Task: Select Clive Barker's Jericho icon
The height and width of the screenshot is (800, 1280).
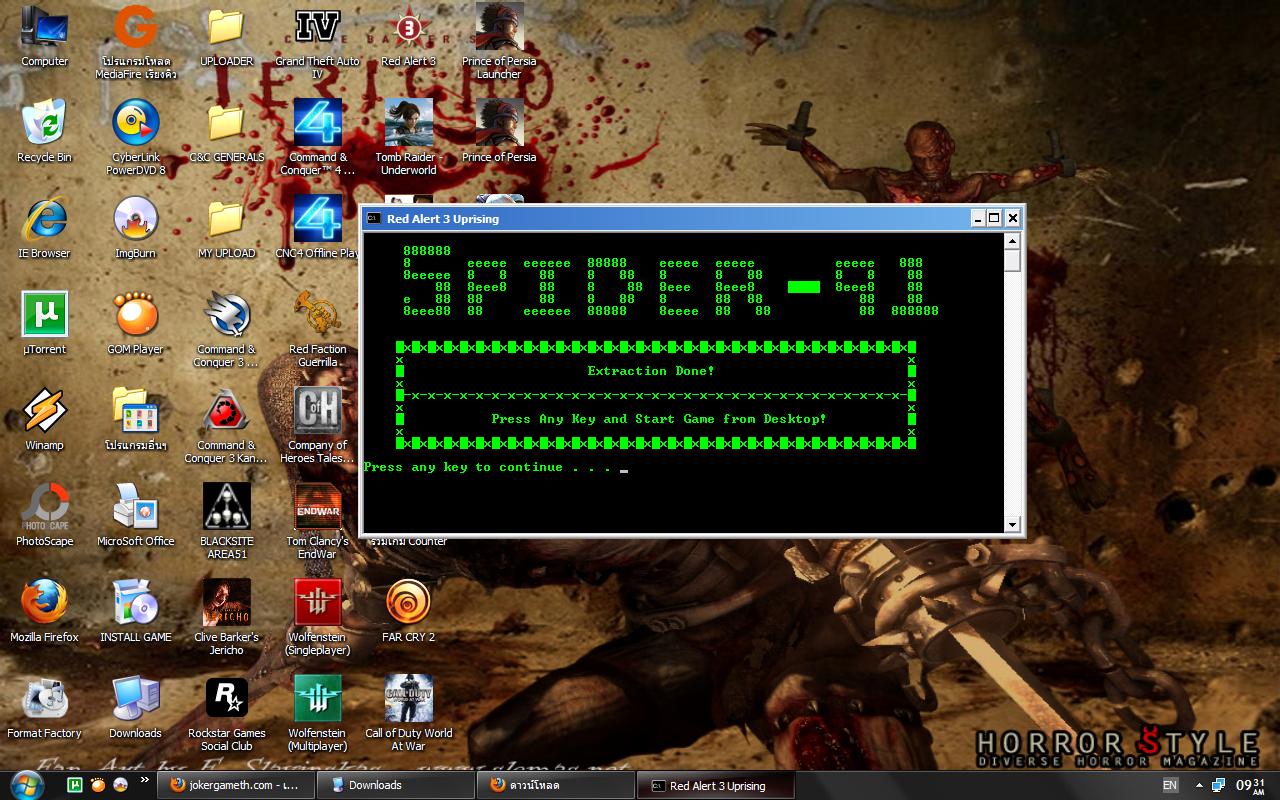Action: 227,617
